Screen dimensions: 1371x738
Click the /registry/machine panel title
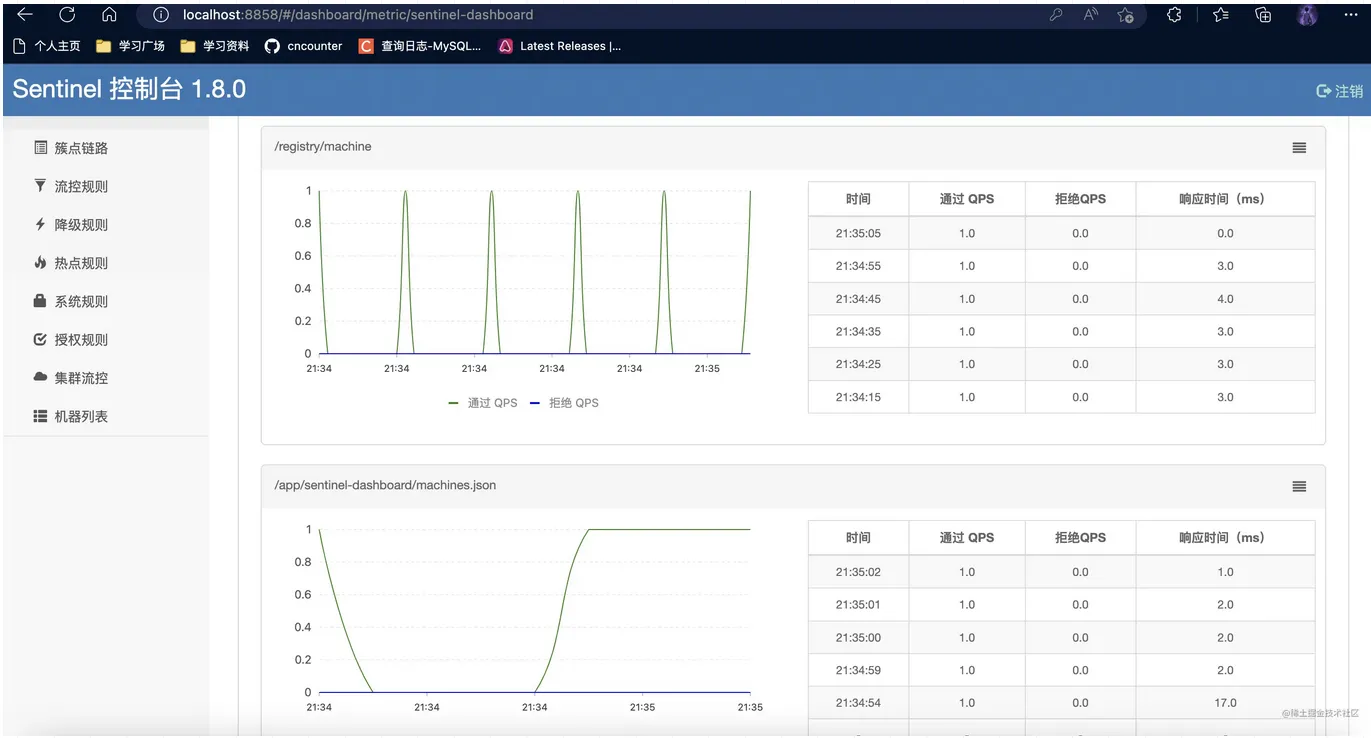pyautogui.click(x=323, y=147)
